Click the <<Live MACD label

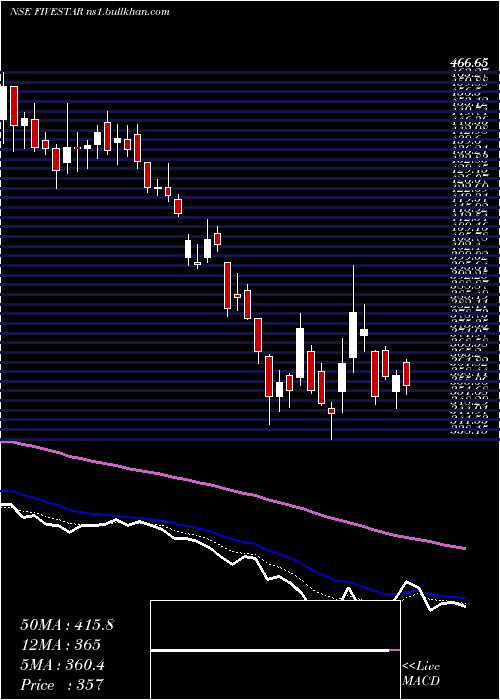421,674
